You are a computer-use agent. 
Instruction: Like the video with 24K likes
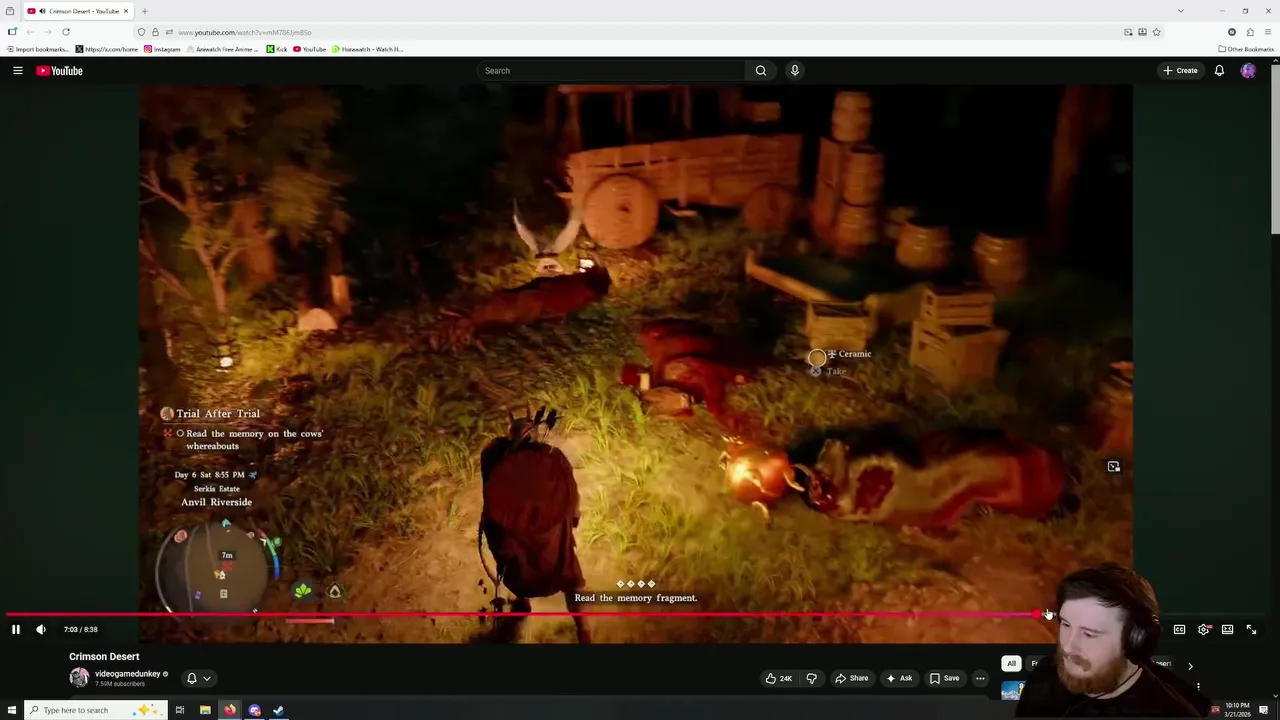pyautogui.click(x=779, y=678)
